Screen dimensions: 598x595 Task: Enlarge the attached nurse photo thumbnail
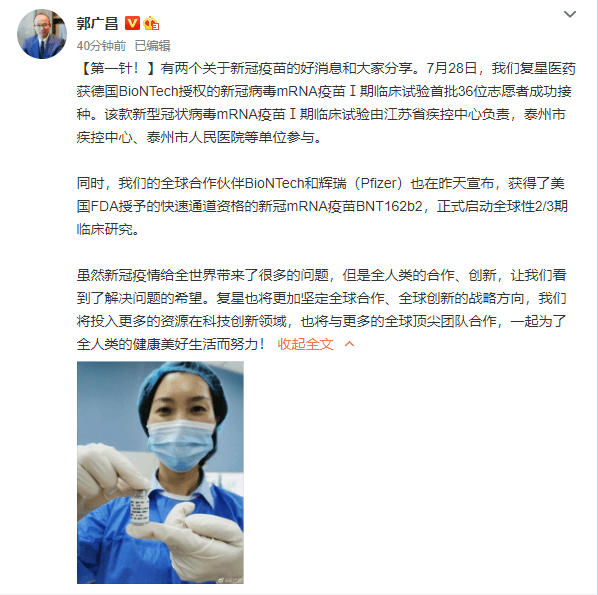click(160, 472)
